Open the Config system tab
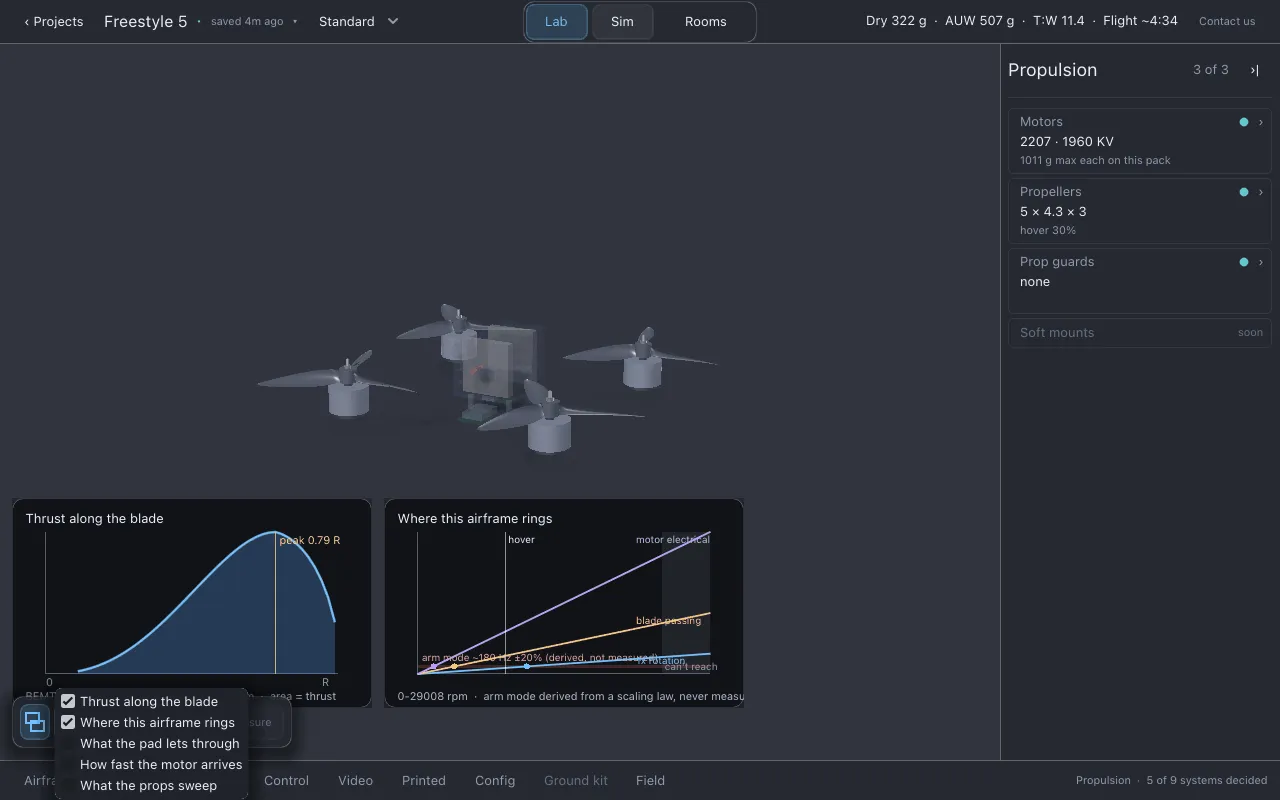The width and height of the screenshot is (1280, 800). tap(495, 780)
